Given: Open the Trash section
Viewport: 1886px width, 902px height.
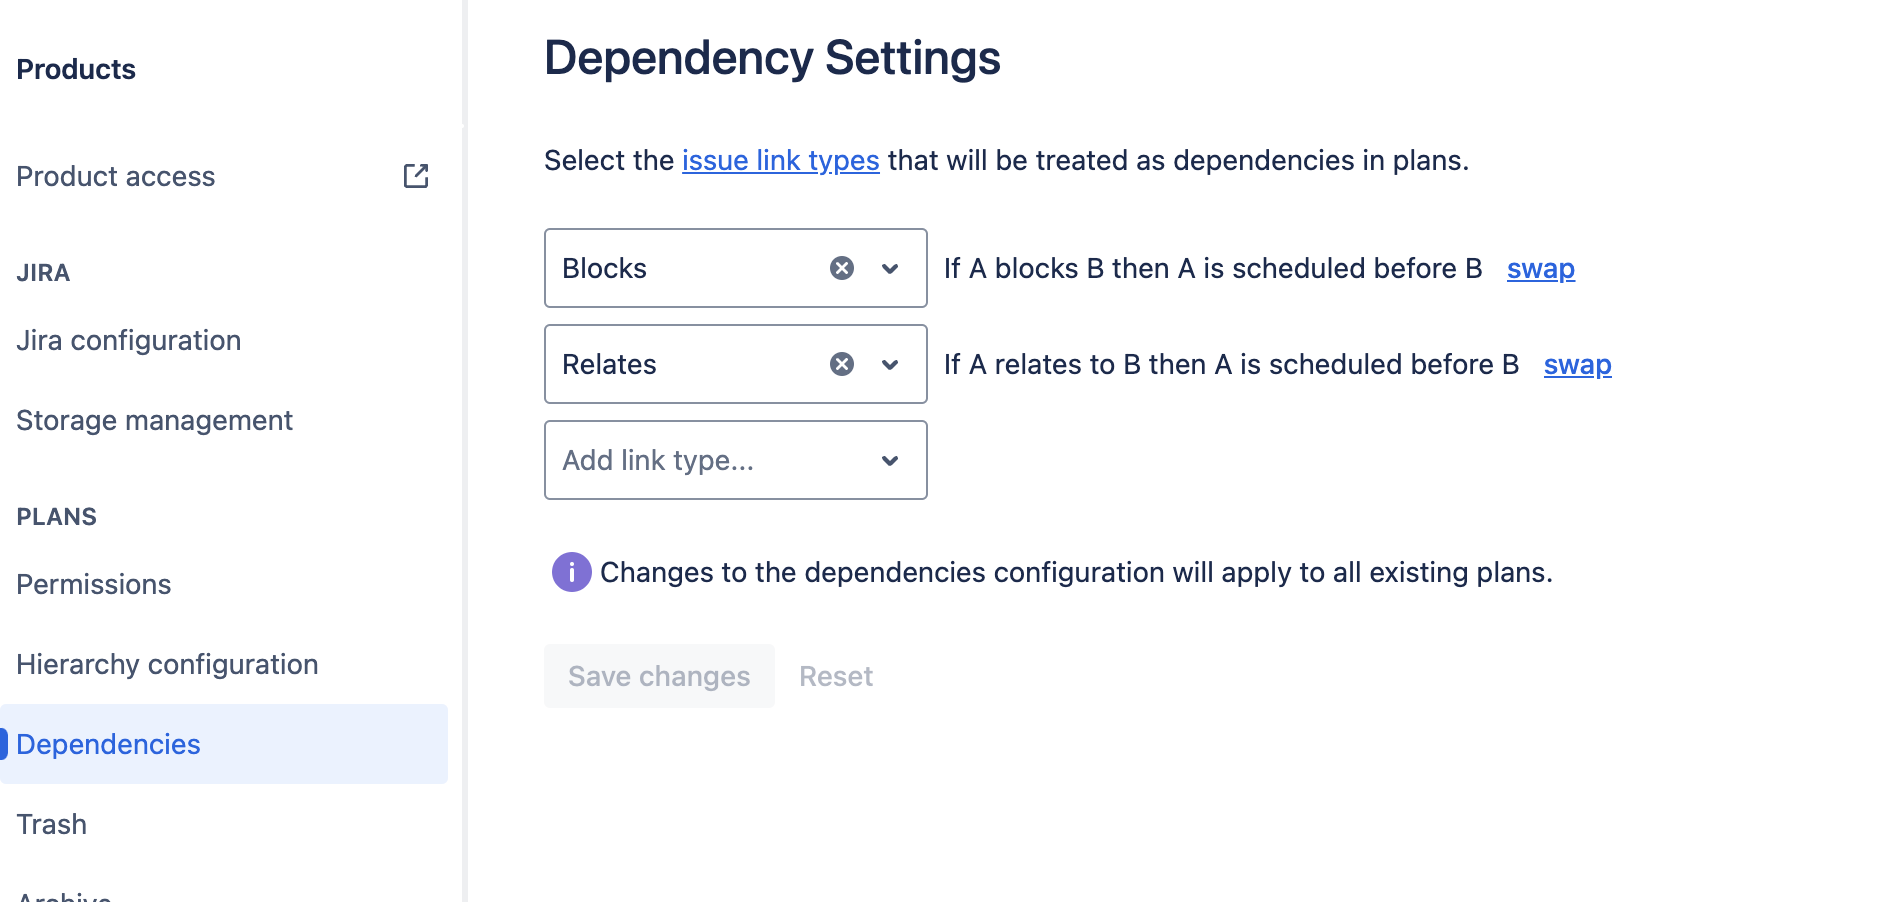Looking at the screenshot, I should [x=52, y=823].
